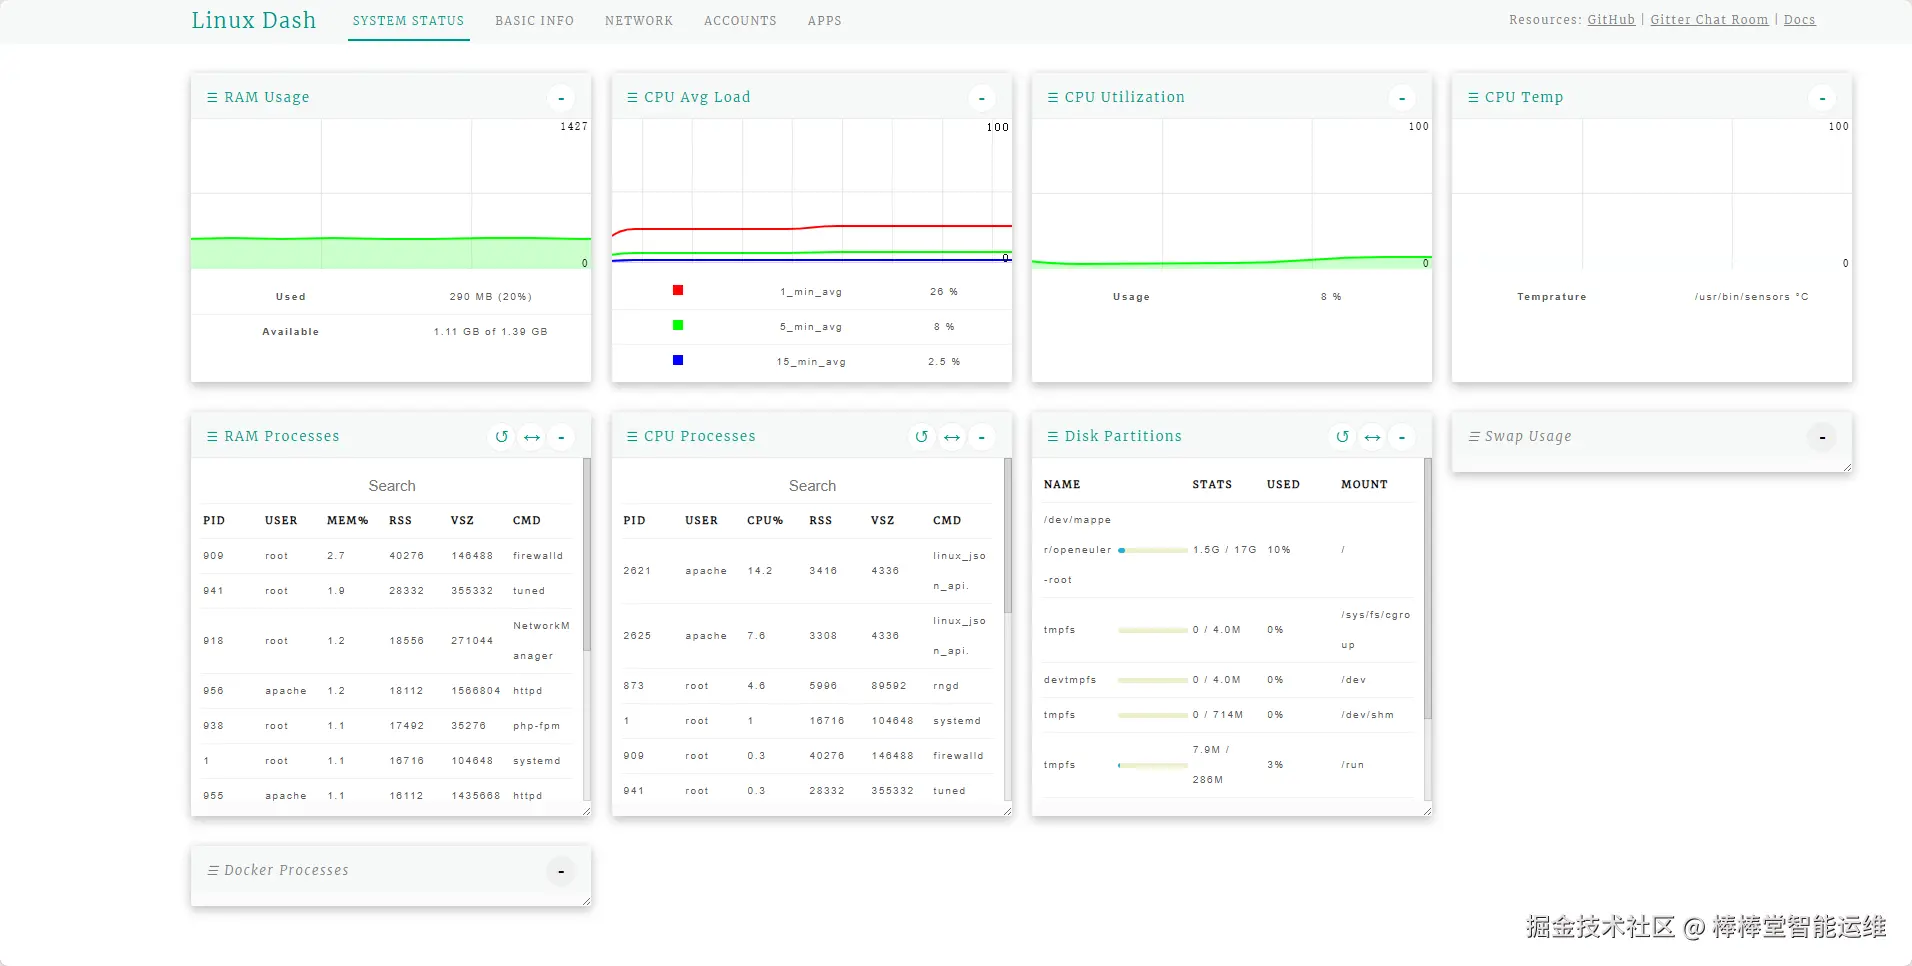1912x966 pixels.
Task: Click the 1_min_avg label in CPU Avg Load
Action: [811, 292]
